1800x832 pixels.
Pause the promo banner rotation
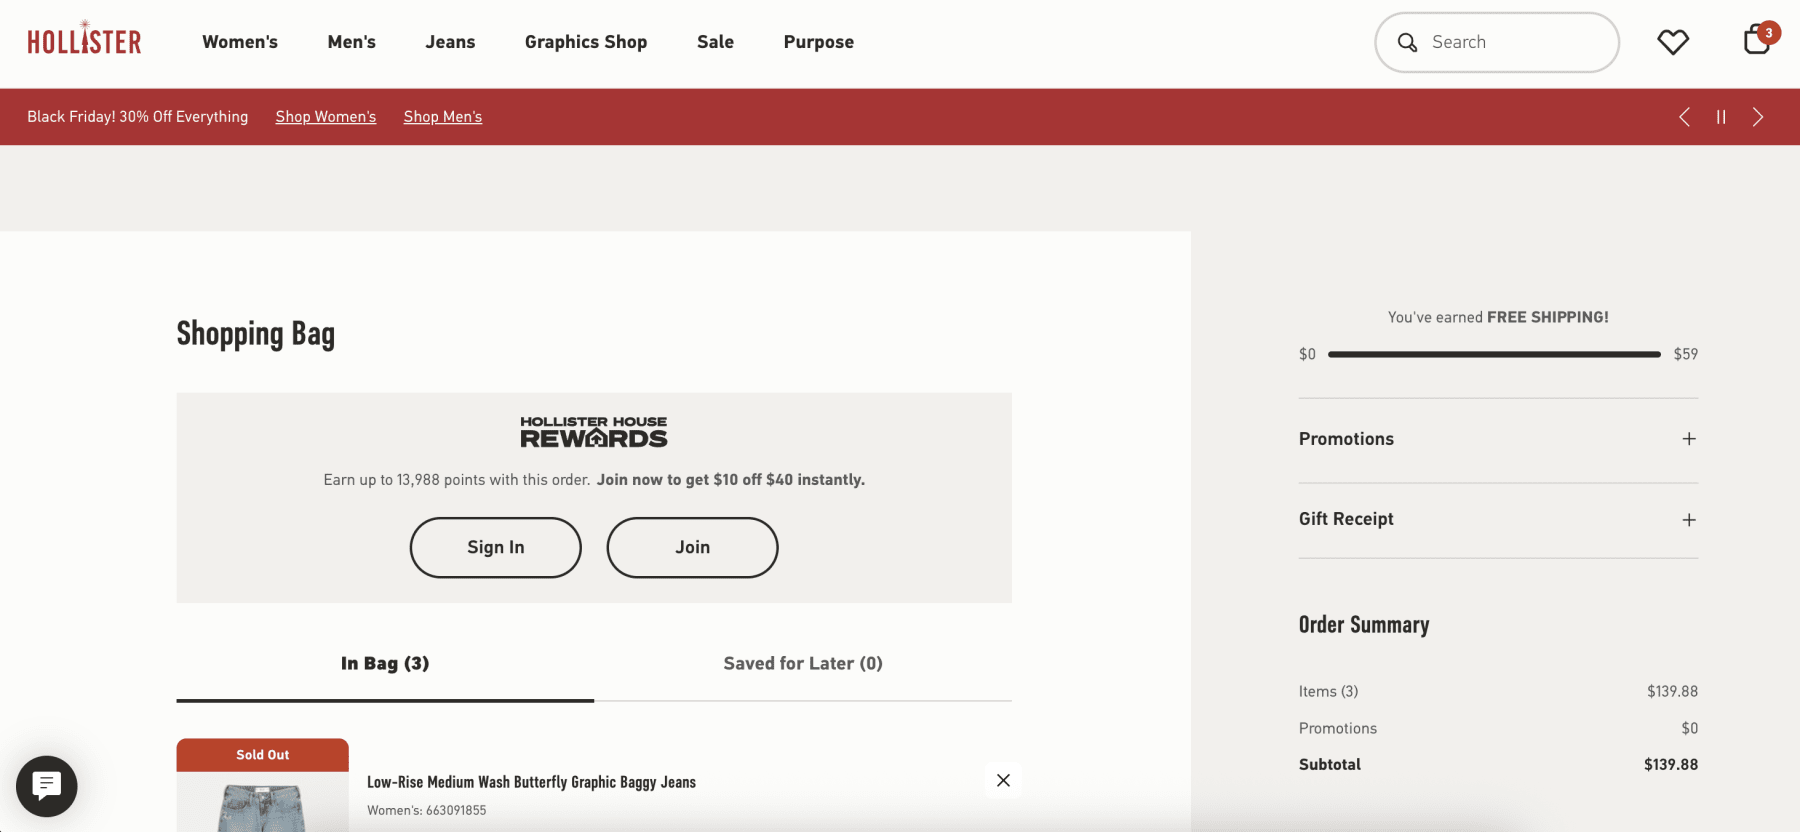click(1721, 117)
